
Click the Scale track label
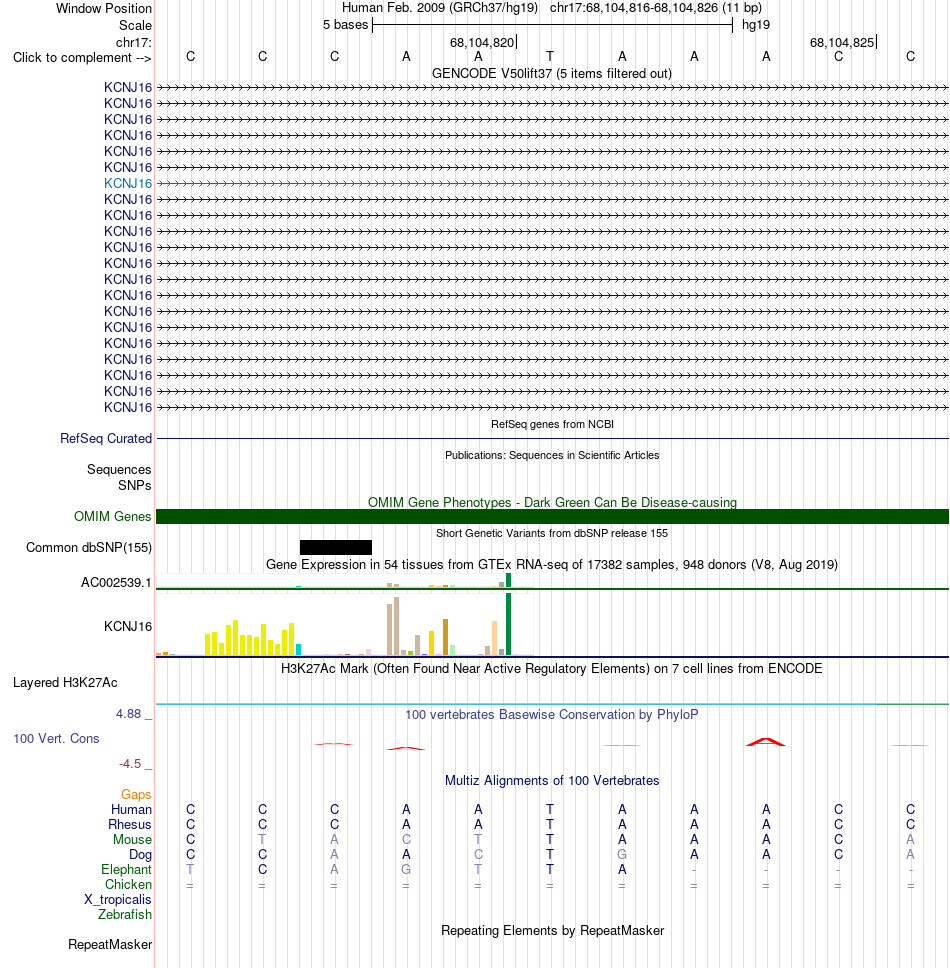135,25
